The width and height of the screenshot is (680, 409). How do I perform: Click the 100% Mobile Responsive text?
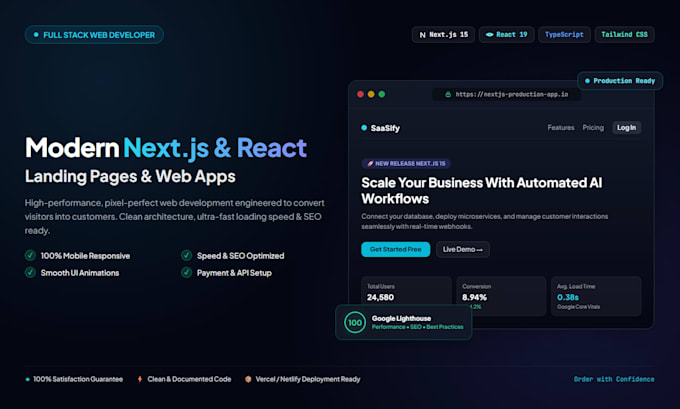tap(85, 256)
